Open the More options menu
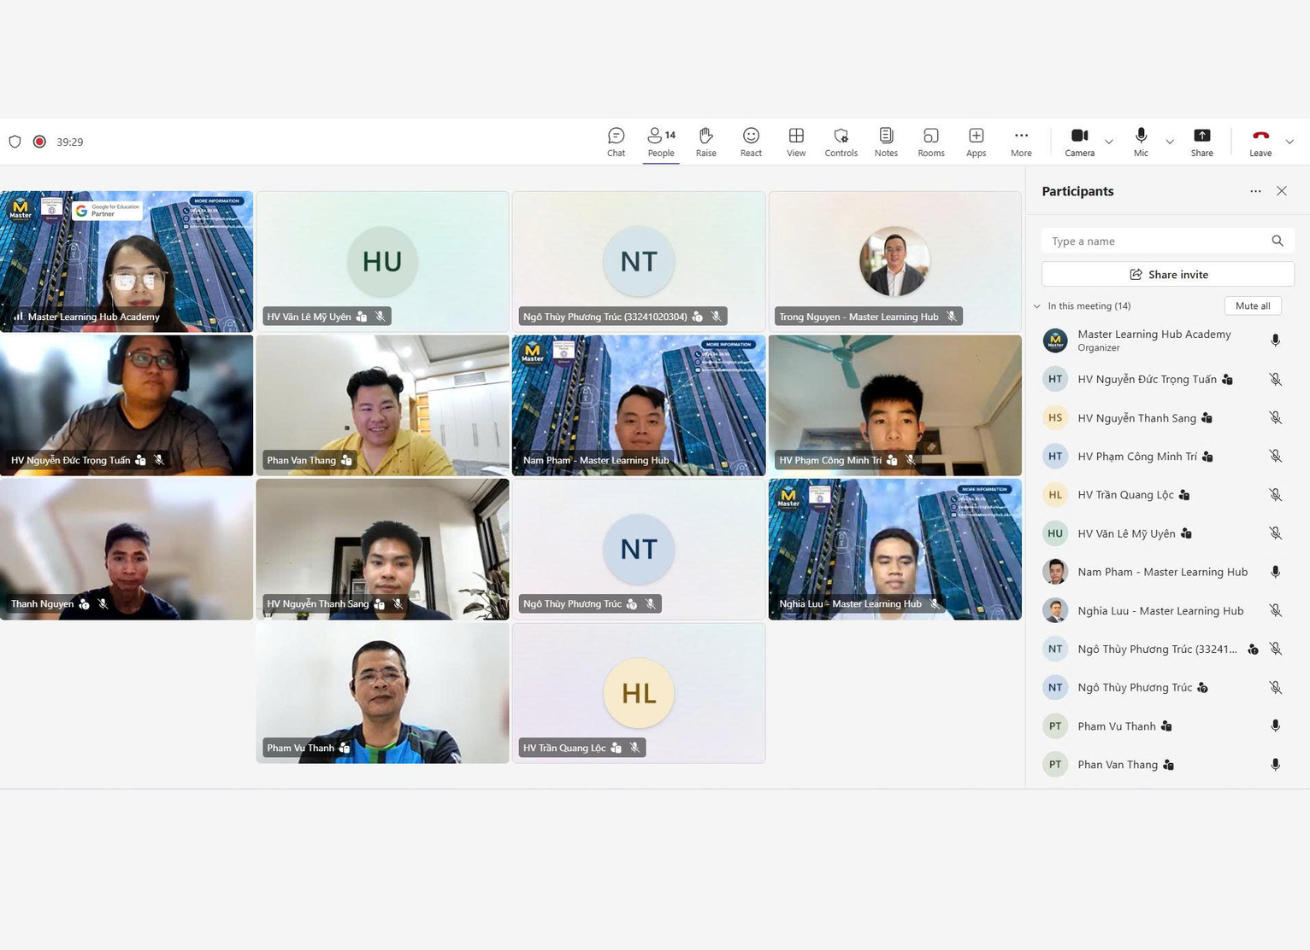This screenshot has height=950, width=1310. coord(1021,142)
